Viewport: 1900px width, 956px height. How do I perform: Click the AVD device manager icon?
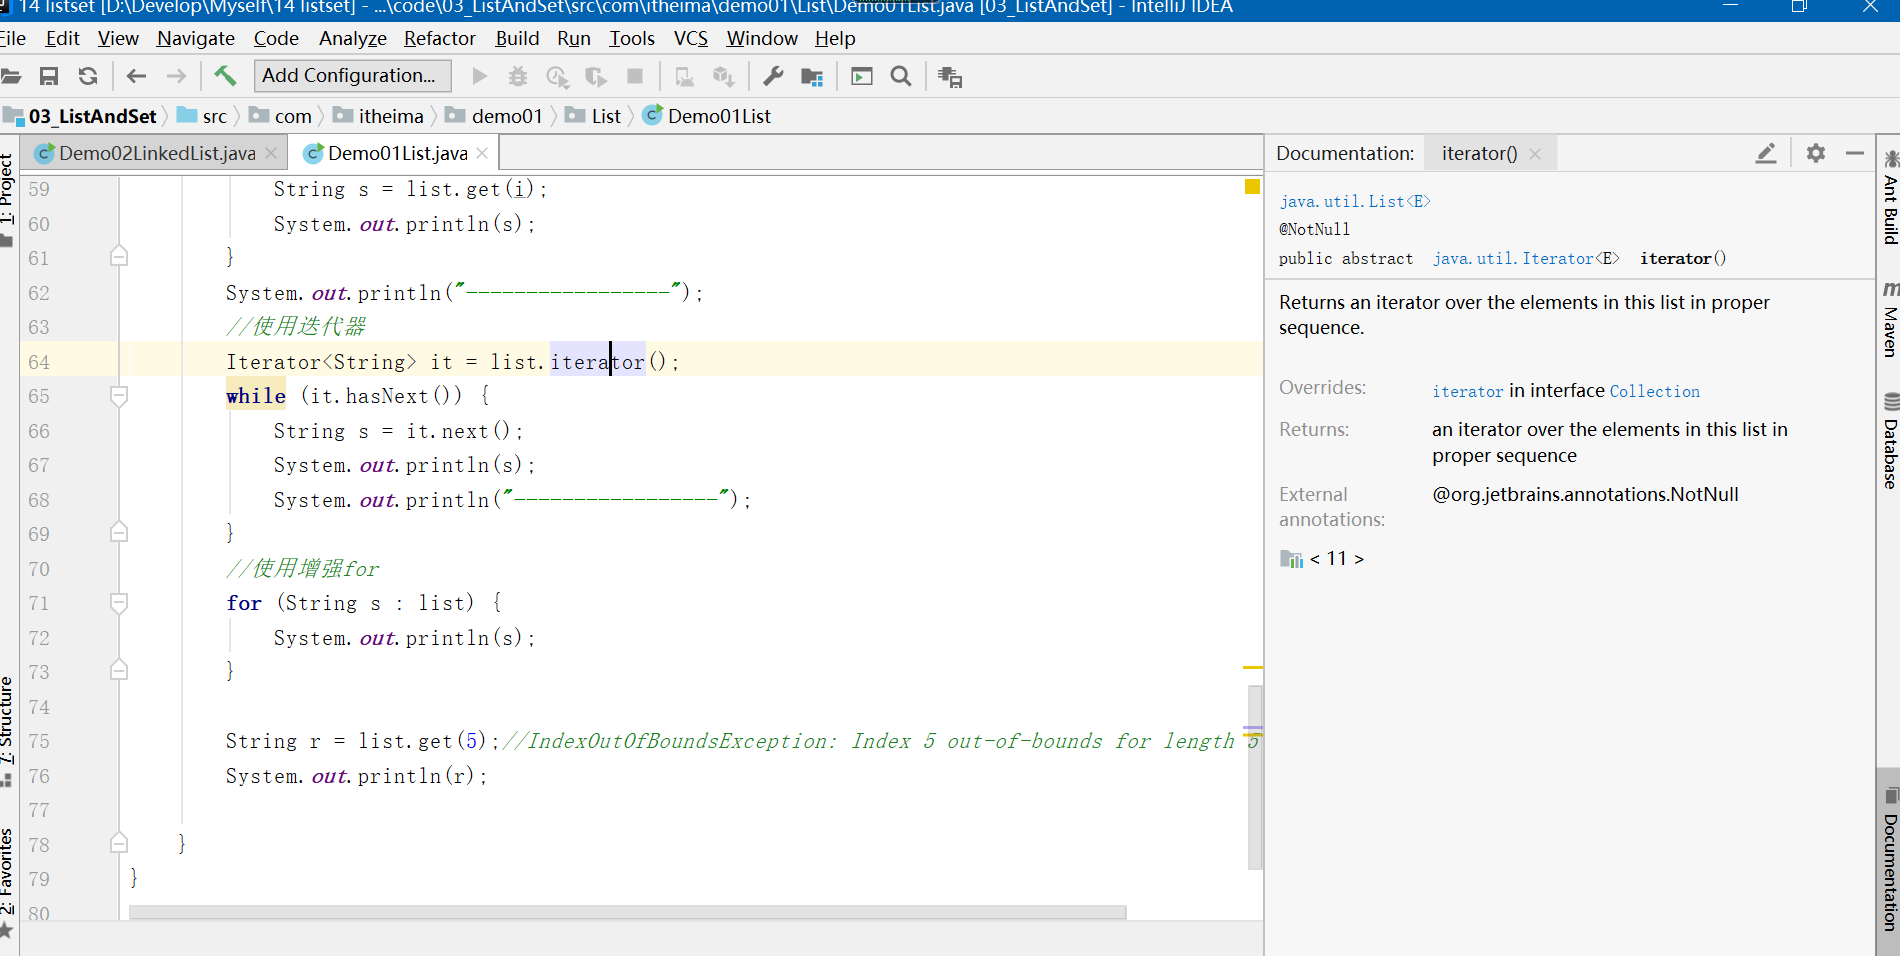coord(685,77)
